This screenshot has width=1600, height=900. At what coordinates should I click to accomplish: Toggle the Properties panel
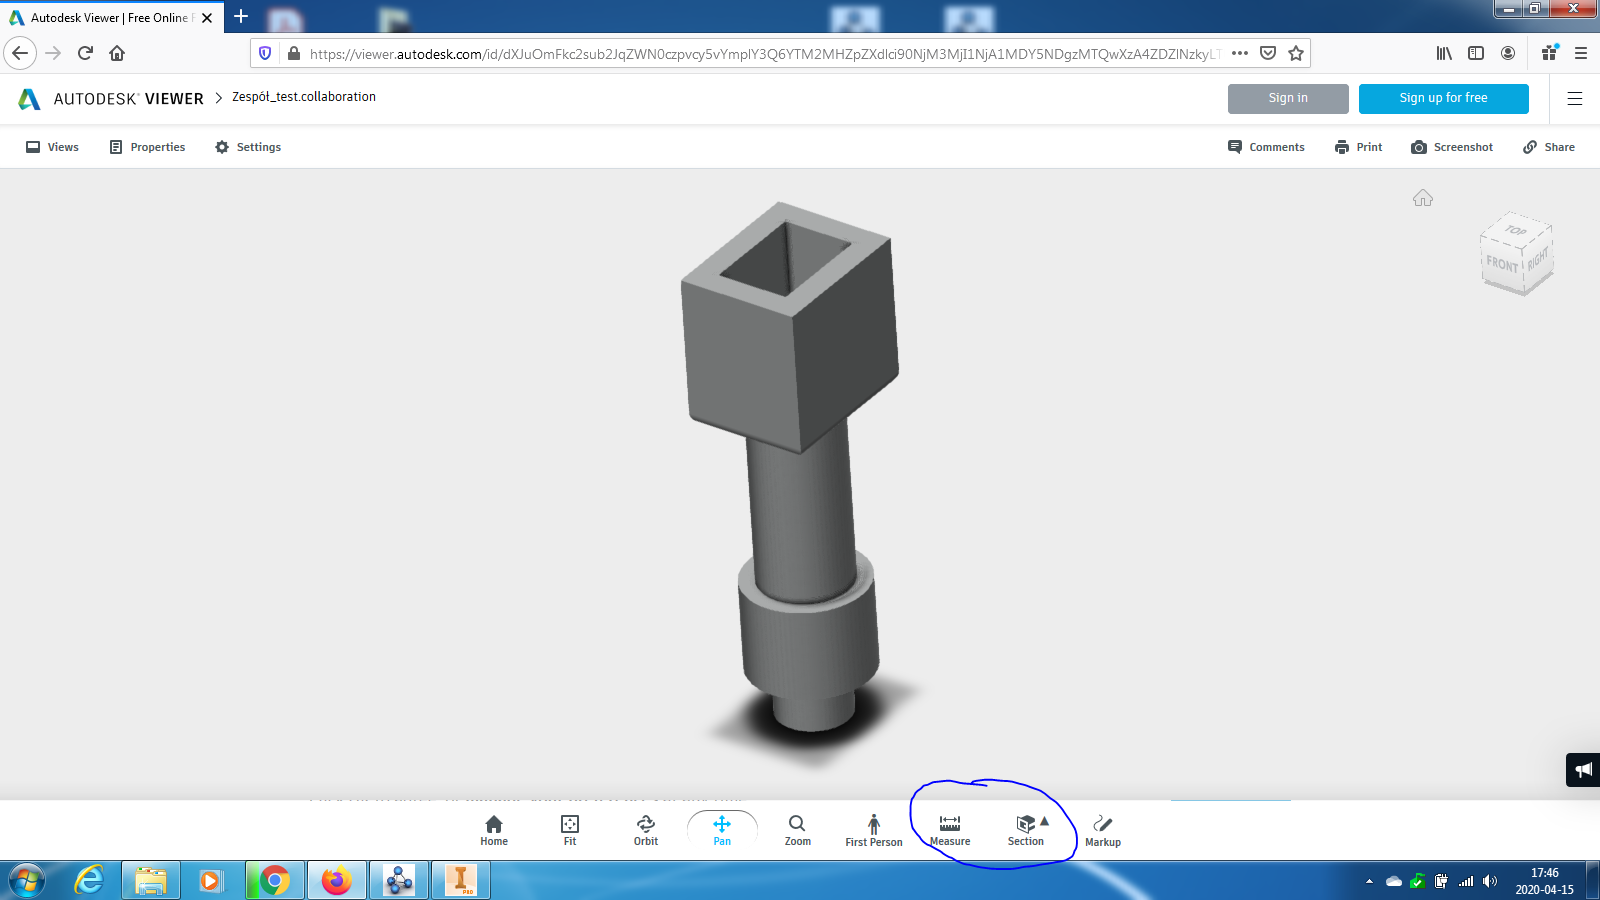click(147, 147)
